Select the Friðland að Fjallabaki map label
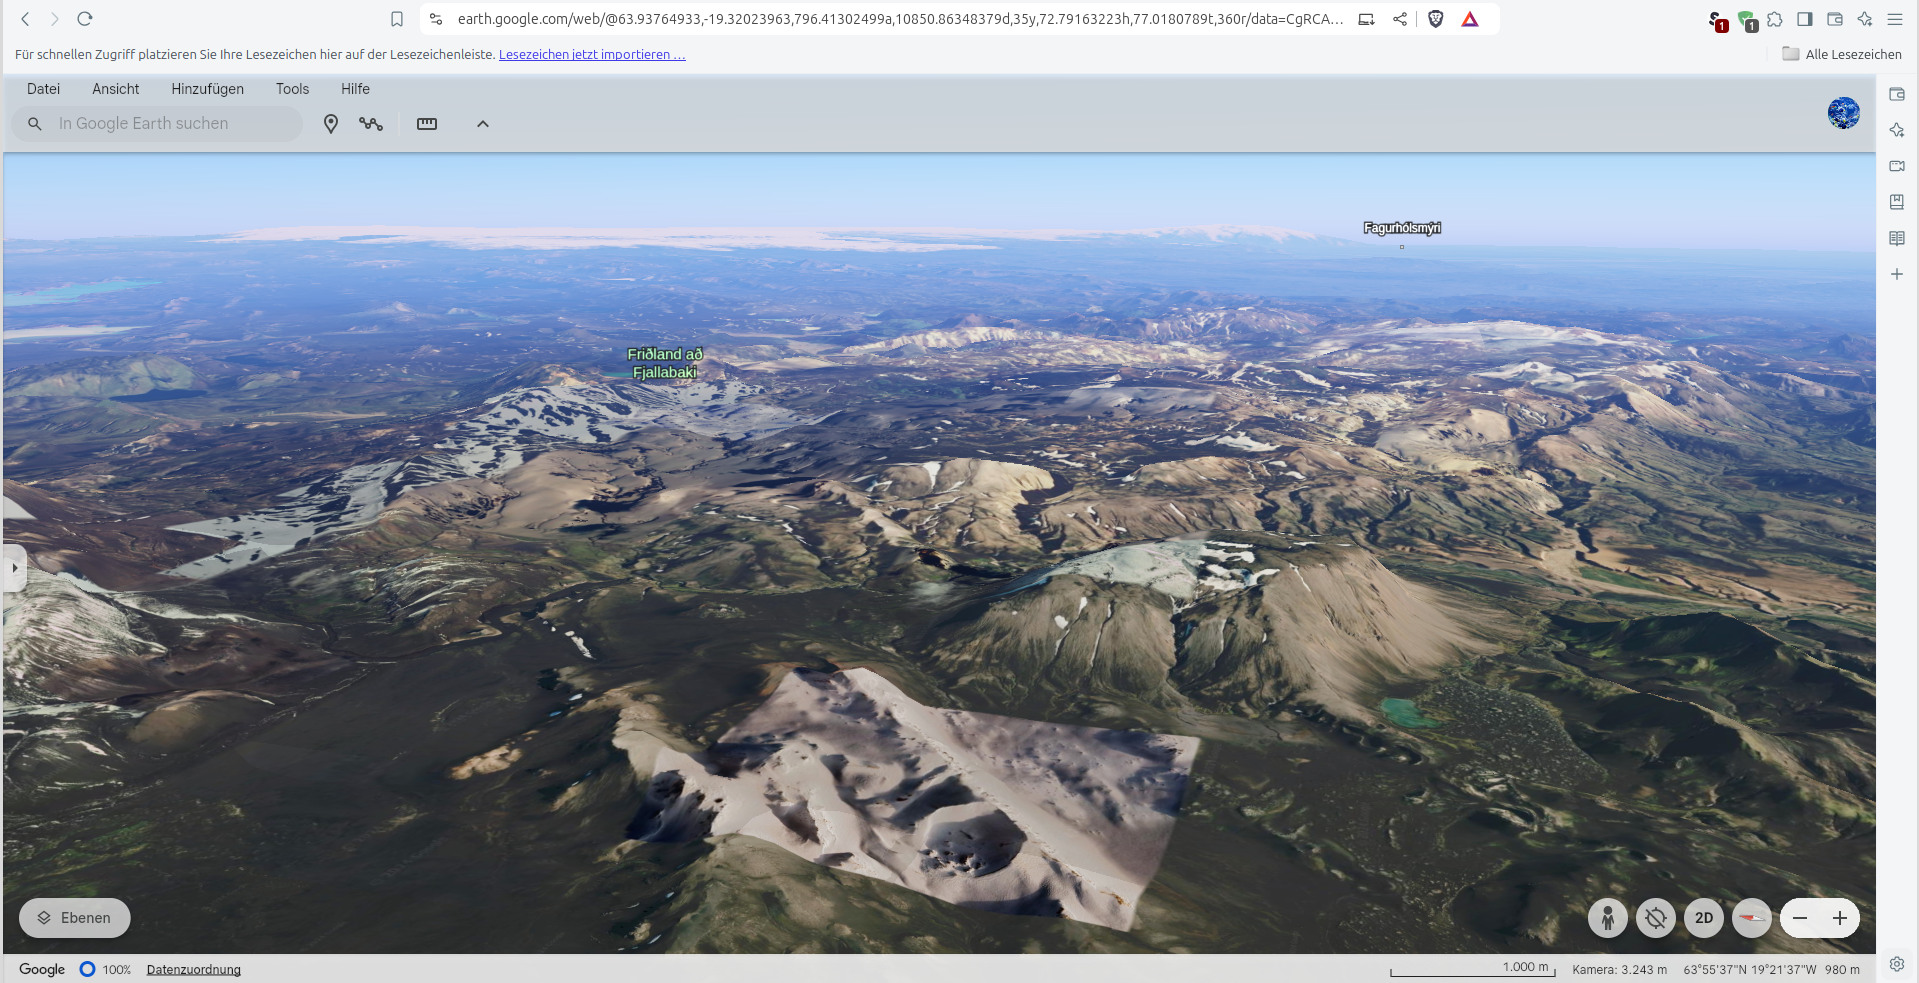The width and height of the screenshot is (1919, 983). [x=665, y=363]
